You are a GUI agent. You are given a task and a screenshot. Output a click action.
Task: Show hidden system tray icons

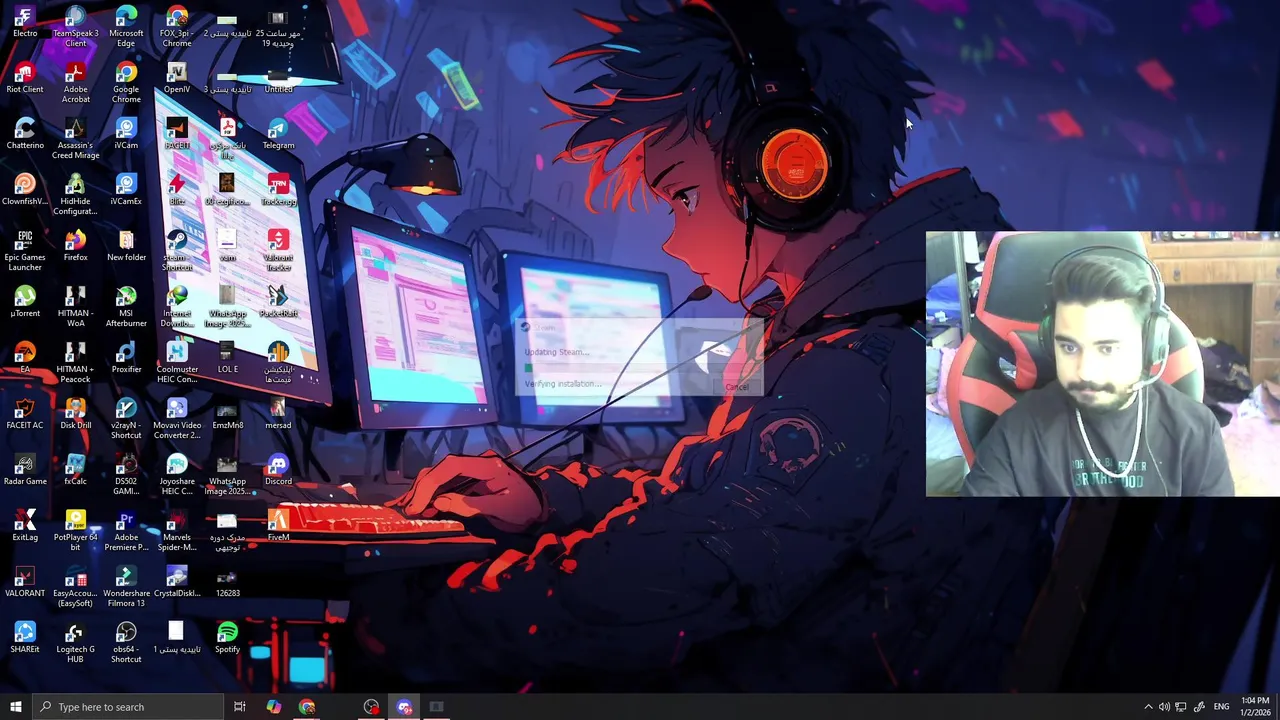pos(1148,707)
